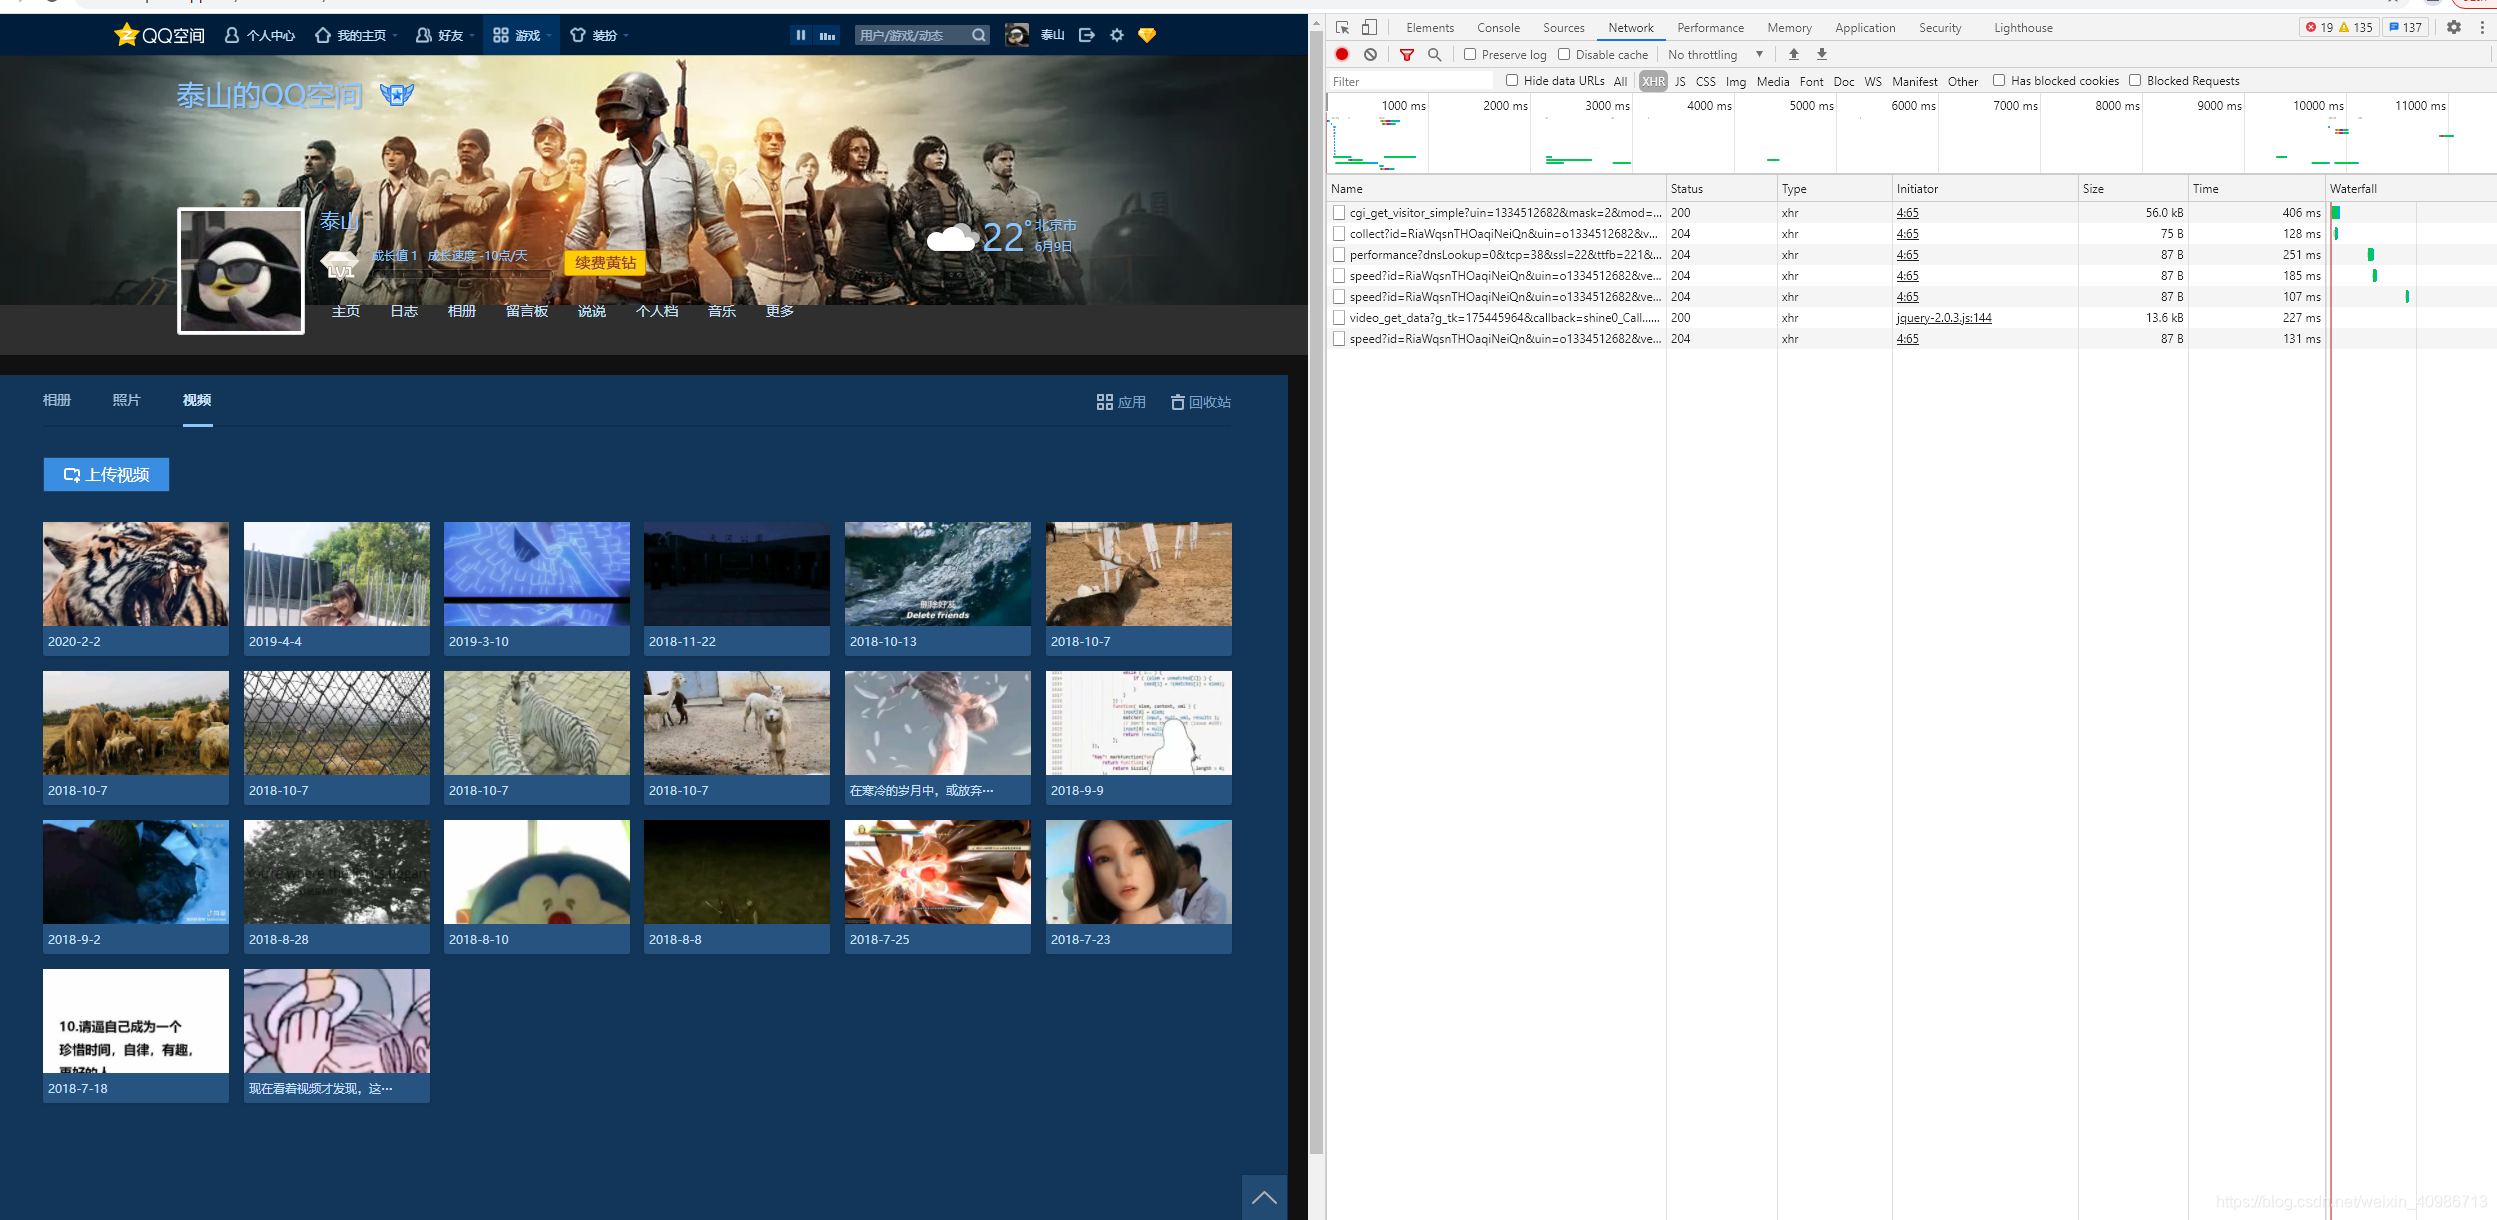
Task: Click the 上传视频 upload button
Action: pyautogui.click(x=106, y=475)
